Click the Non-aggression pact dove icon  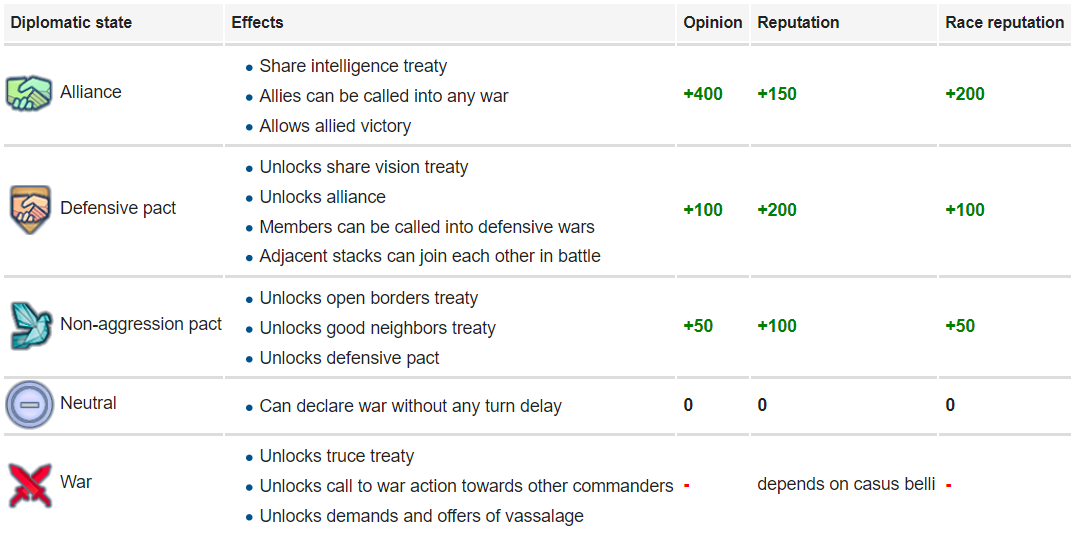point(31,324)
